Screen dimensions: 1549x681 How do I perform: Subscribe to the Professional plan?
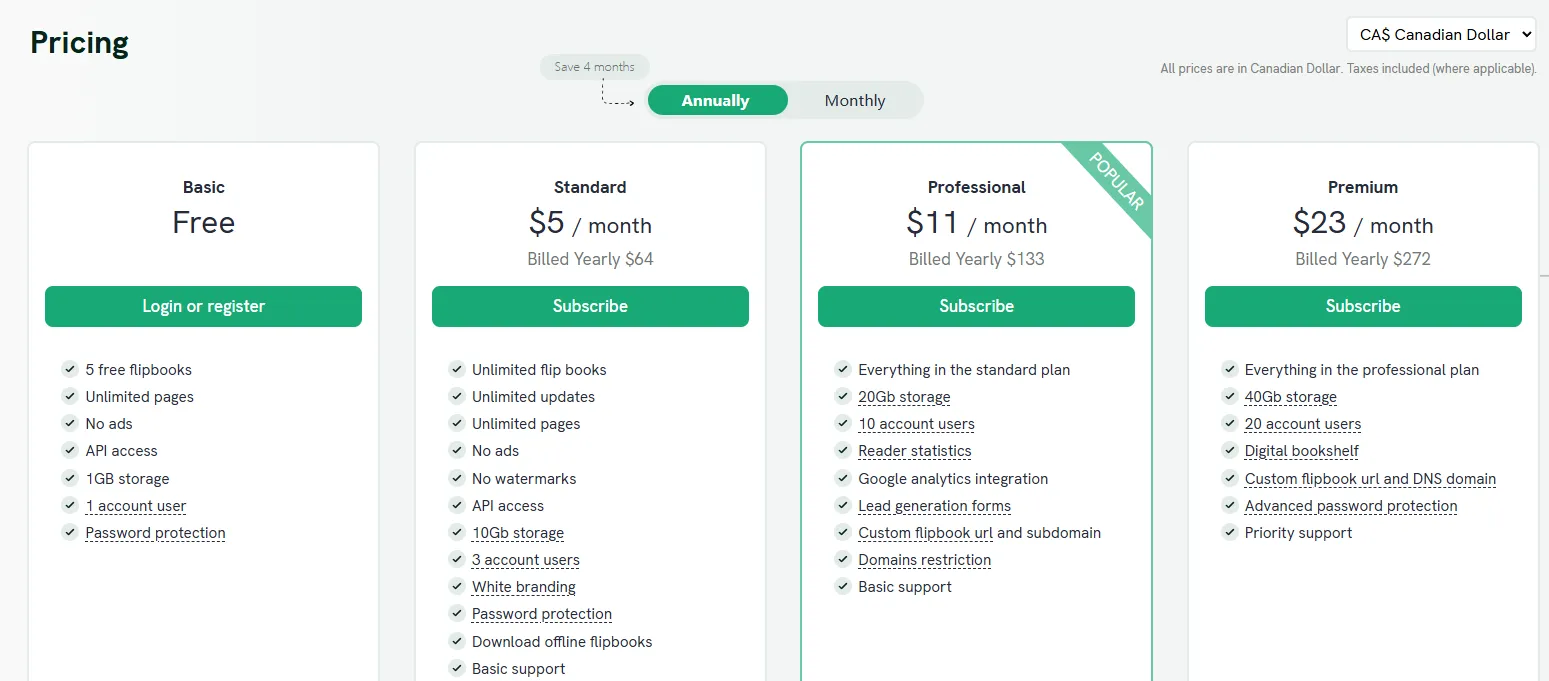pos(976,306)
